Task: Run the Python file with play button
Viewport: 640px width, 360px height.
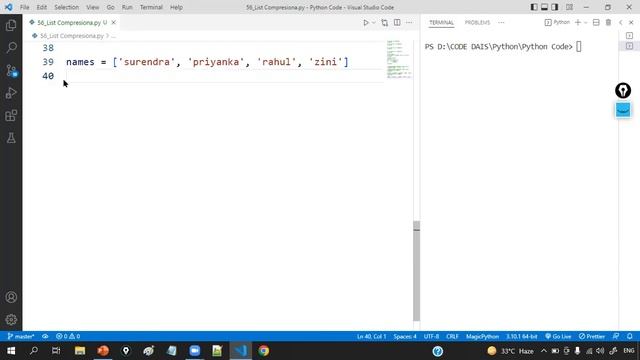Action: click(x=366, y=23)
